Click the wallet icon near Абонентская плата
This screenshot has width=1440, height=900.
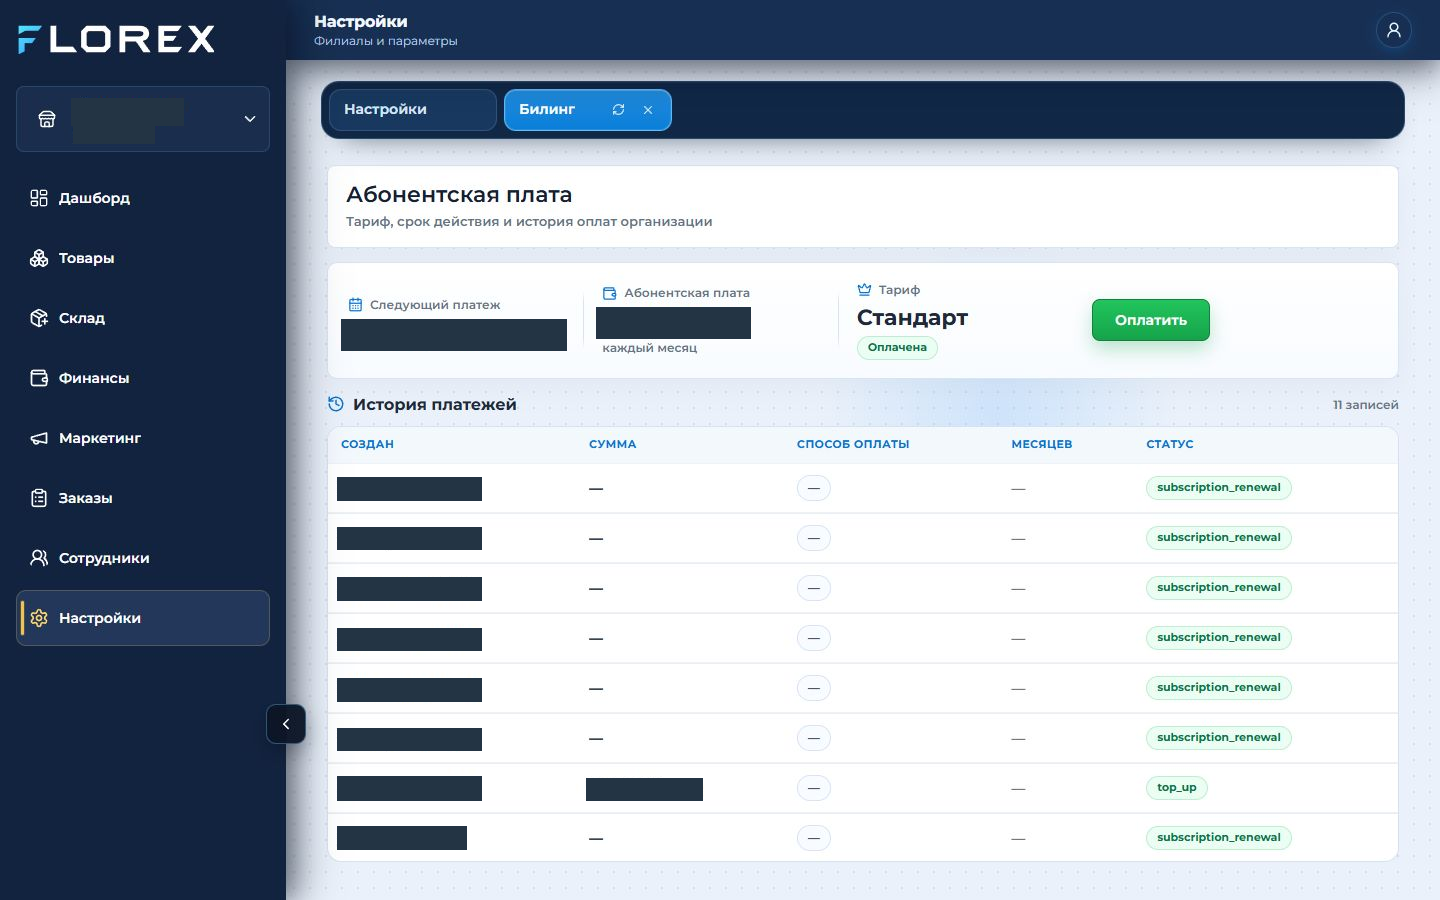click(x=609, y=293)
